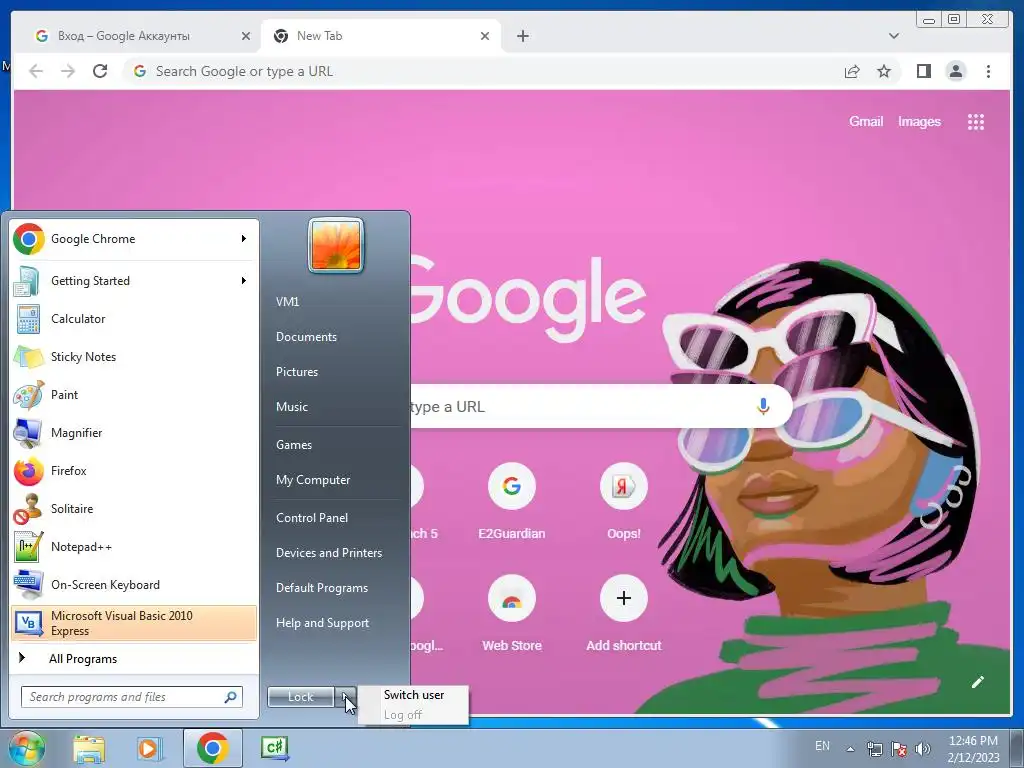Screen dimensions: 1024x768
Task: Click the user account picture in Start menu
Action: pyautogui.click(x=336, y=246)
